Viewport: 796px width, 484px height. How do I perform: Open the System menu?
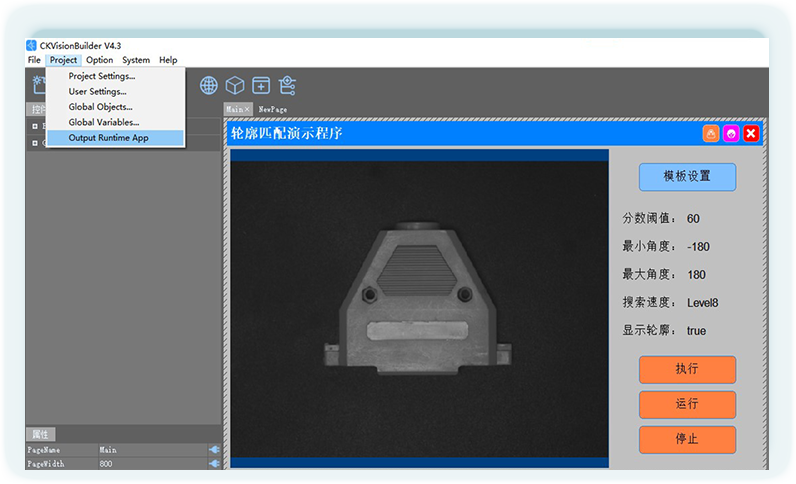(136, 60)
